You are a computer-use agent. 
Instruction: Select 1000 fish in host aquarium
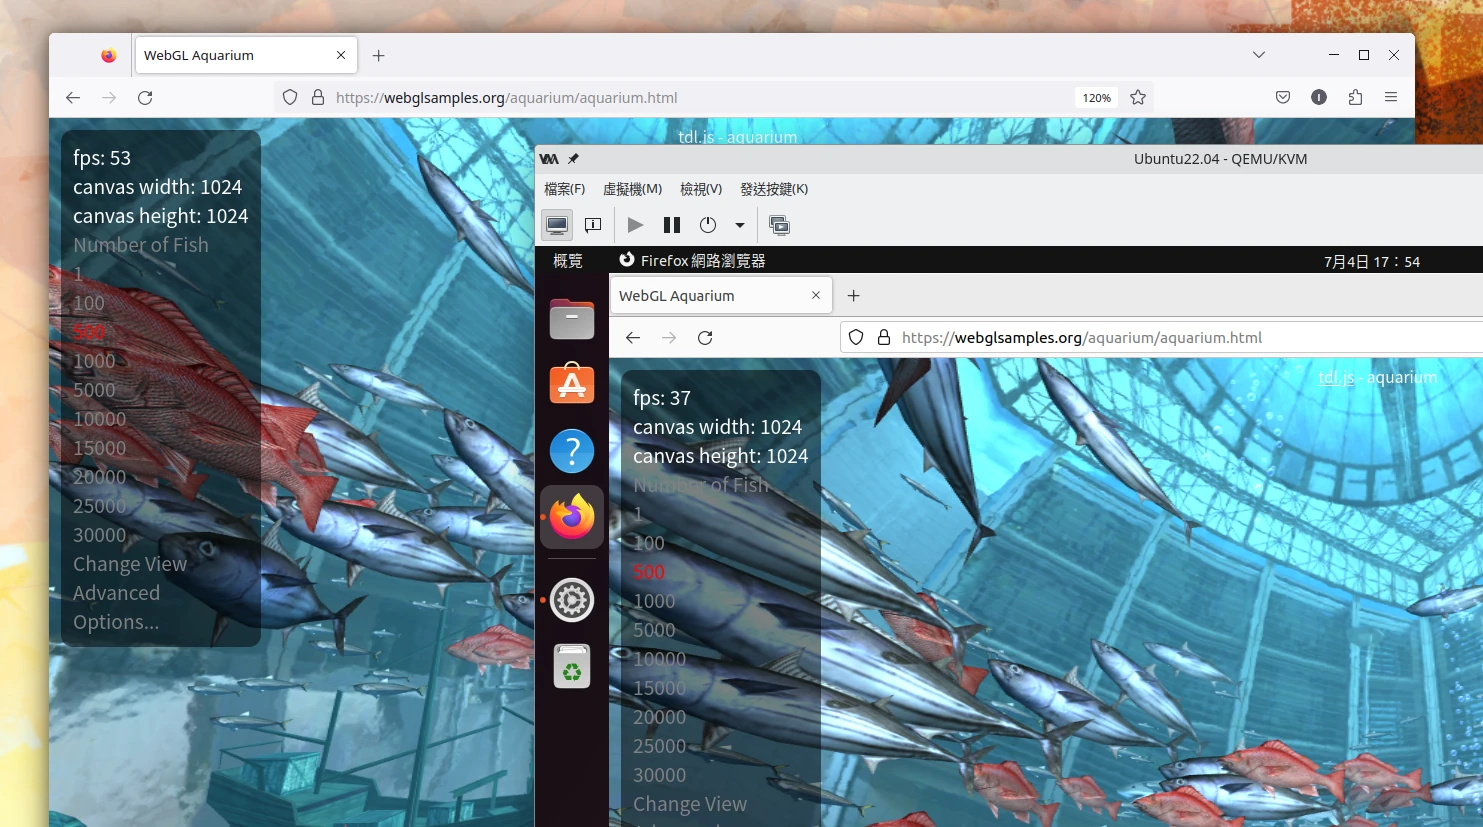[94, 361]
